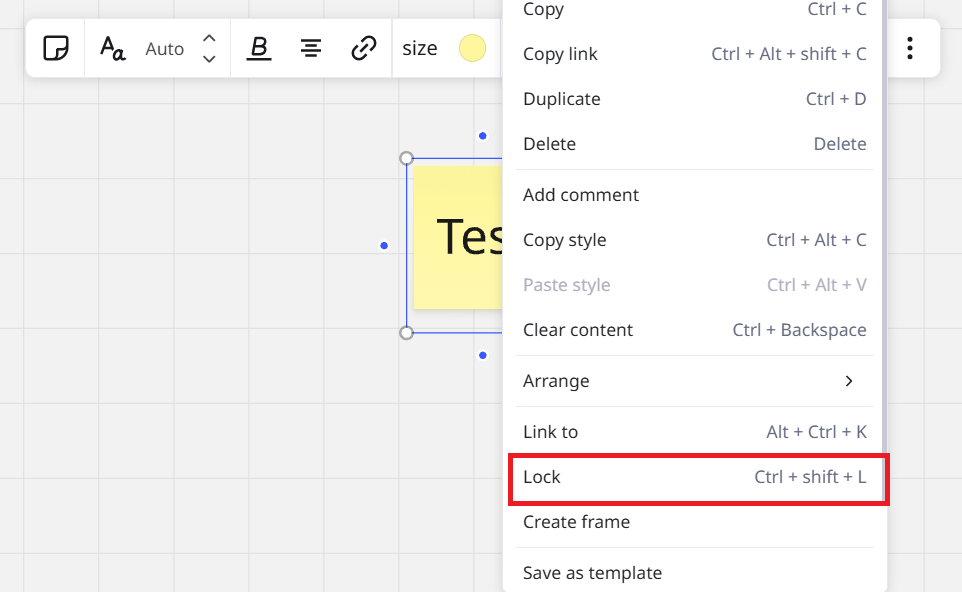
Task: Click the bottom-left resize handle of the note
Action: 406,331
